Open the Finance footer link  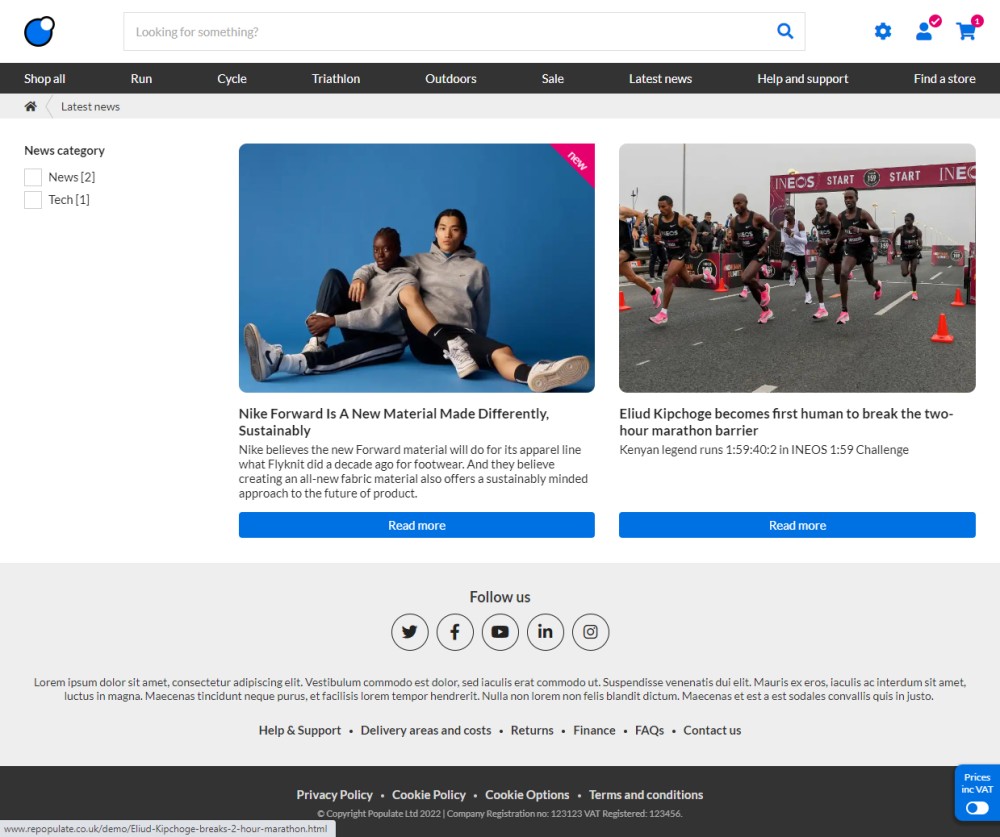[x=594, y=730]
